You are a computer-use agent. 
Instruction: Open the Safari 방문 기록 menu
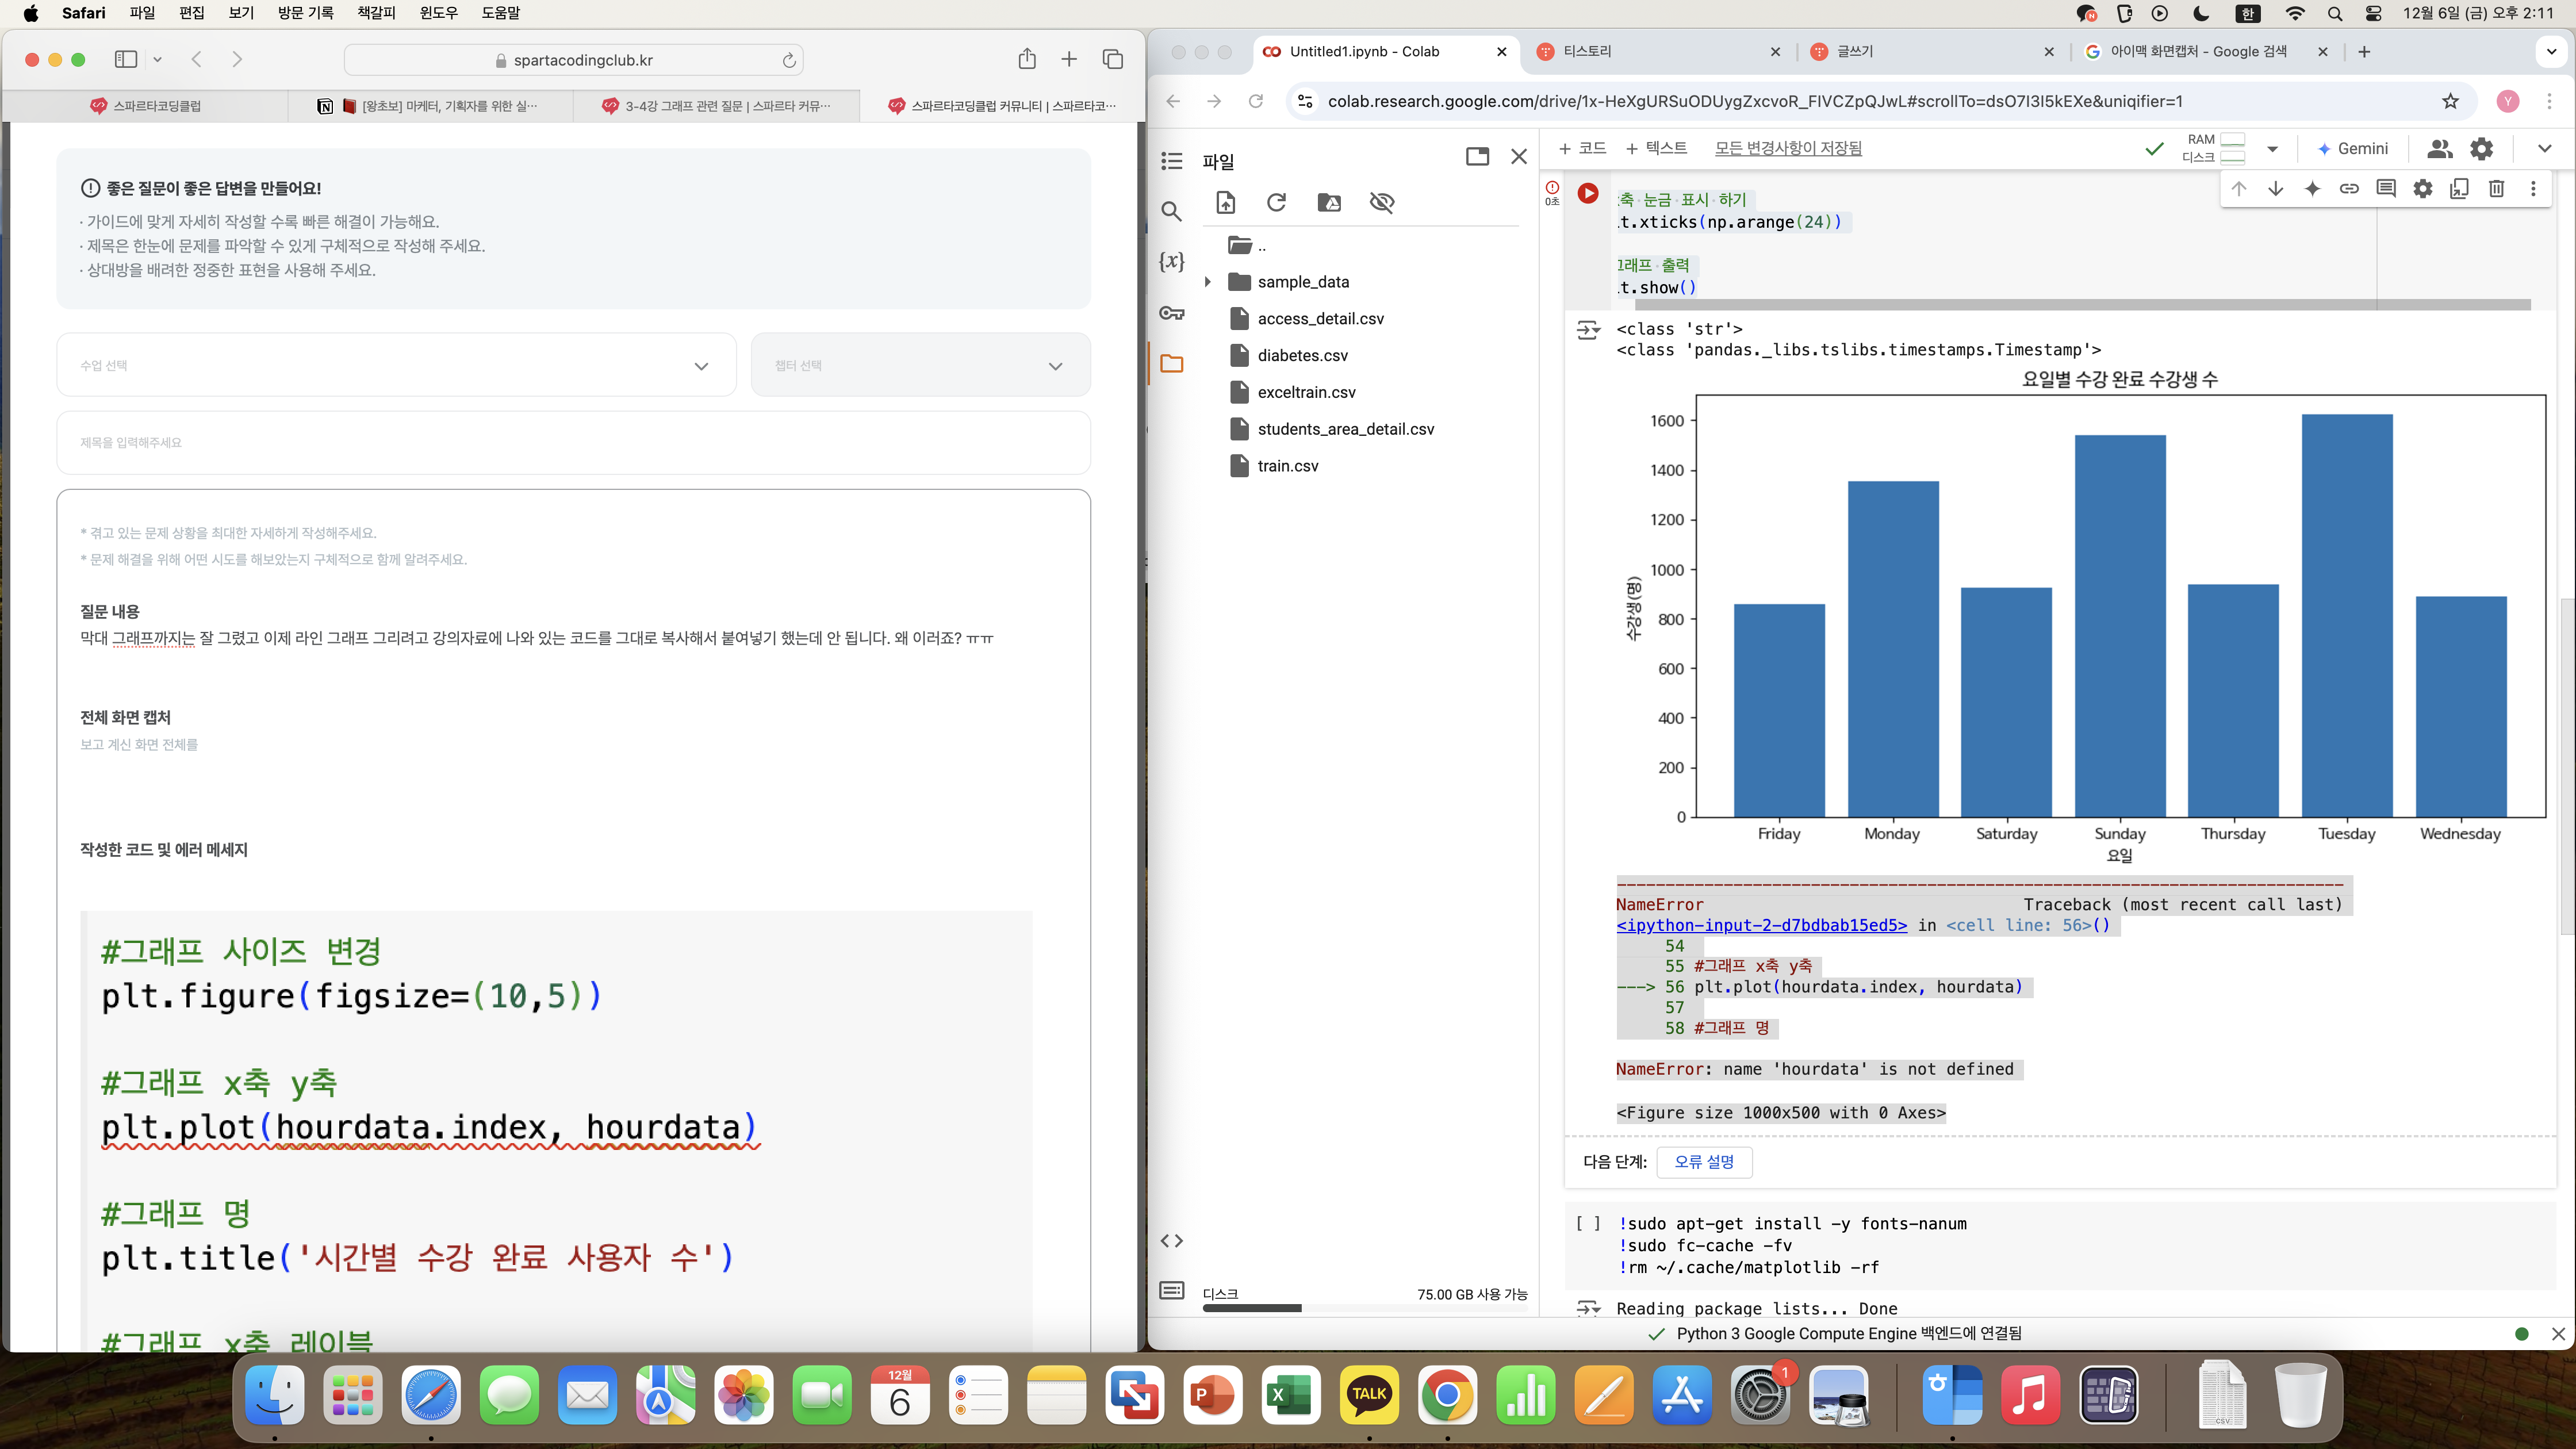[305, 13]
